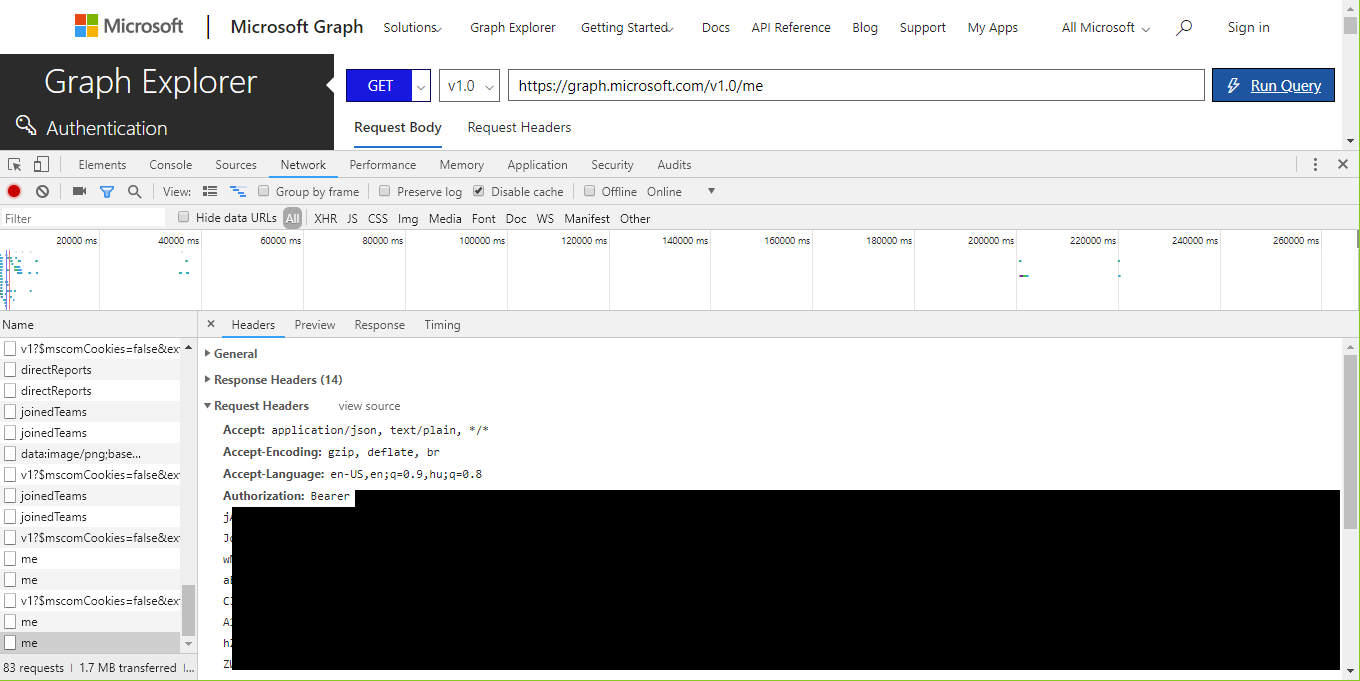
Task: Toggle the device toolbar icon
Action: tap(41, 165)
